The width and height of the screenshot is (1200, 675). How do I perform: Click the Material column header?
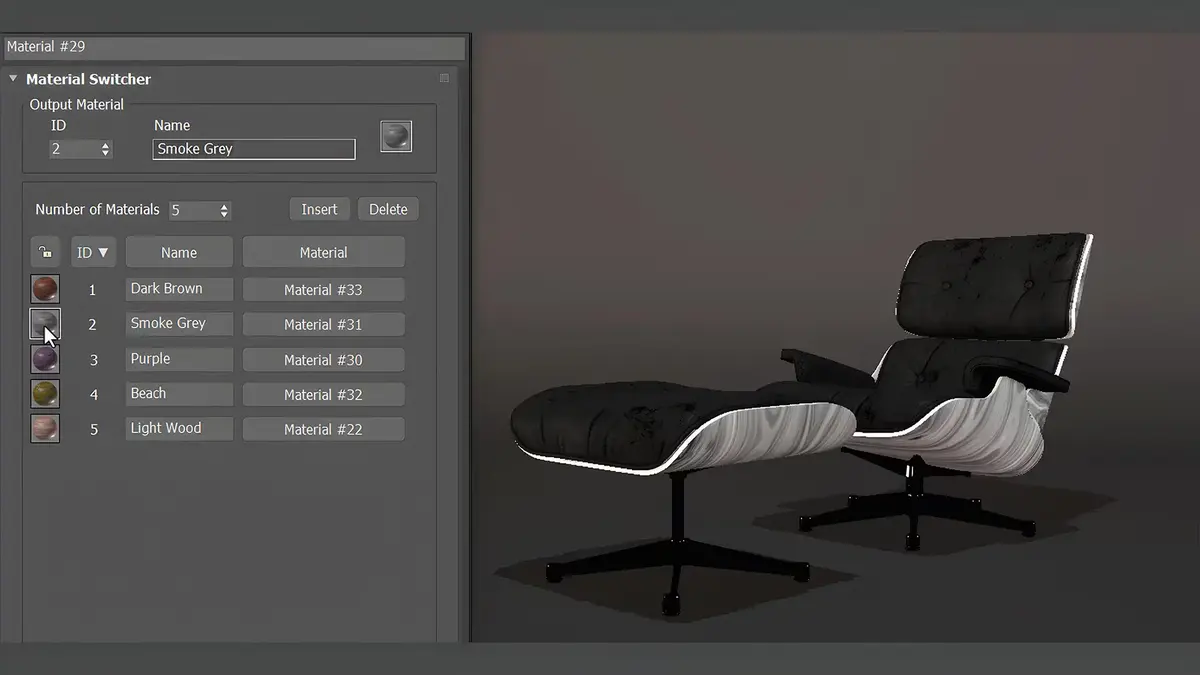[323, 253]
